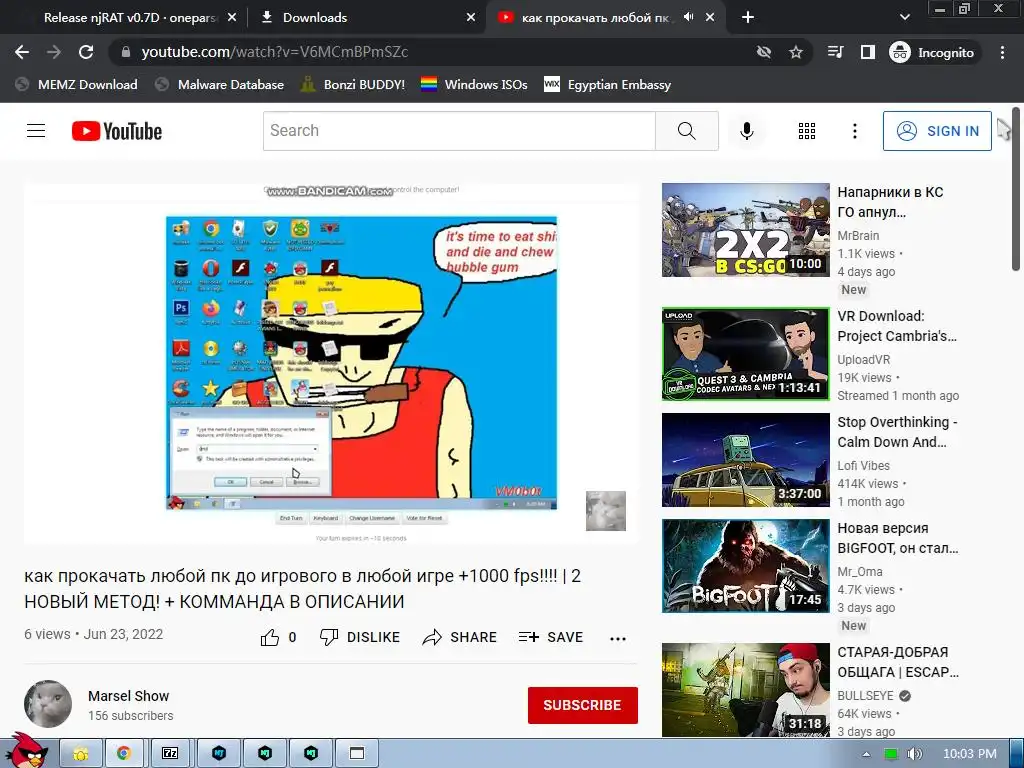Open the MEMZ Download bookmark
This screenshot has width=1024, height=768.
76,84
